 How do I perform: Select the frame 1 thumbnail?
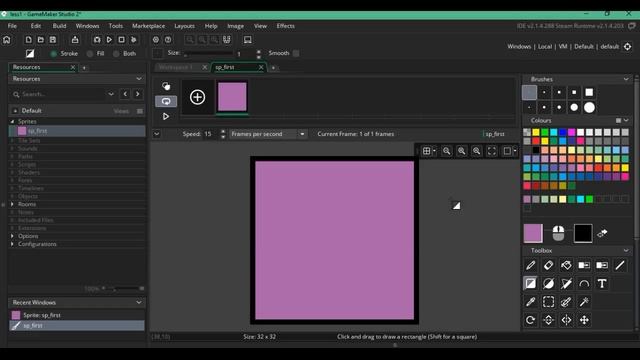tap(232, 97)
